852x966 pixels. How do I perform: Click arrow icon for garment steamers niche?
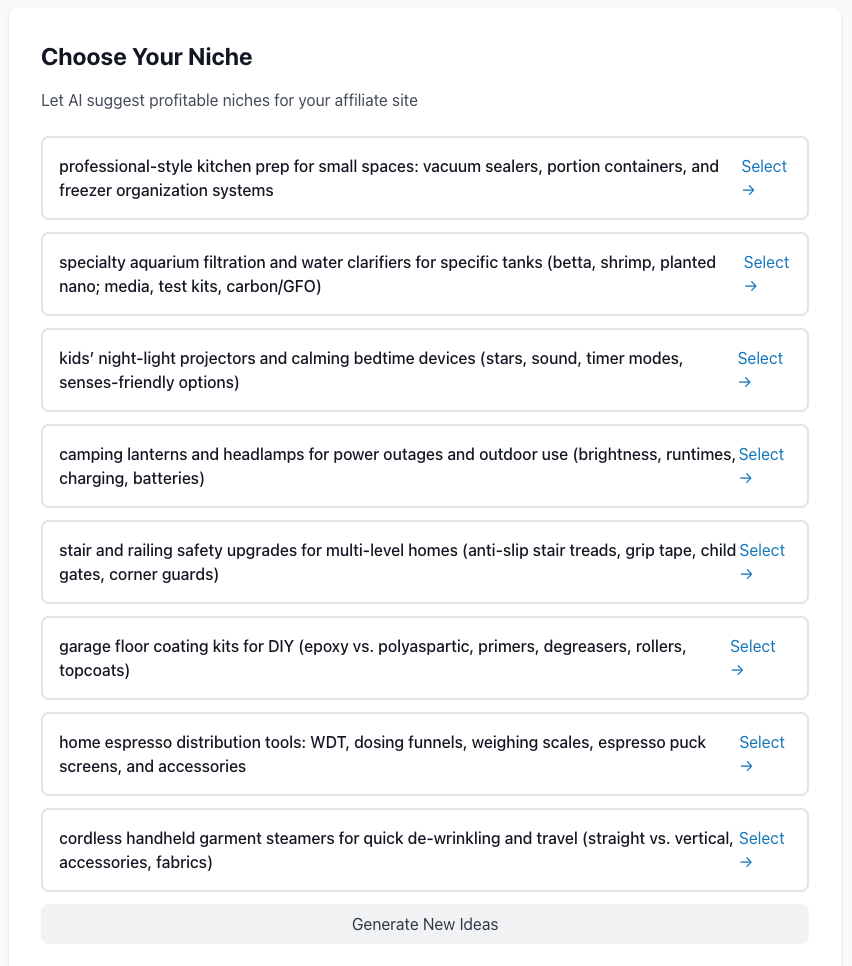coord(745,862)
